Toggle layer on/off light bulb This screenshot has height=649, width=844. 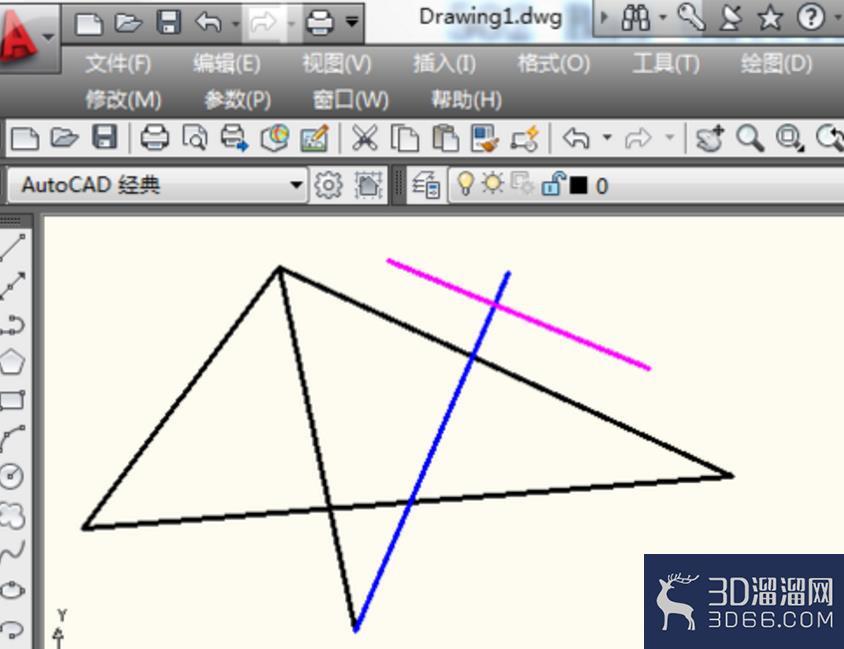(465, 184)
